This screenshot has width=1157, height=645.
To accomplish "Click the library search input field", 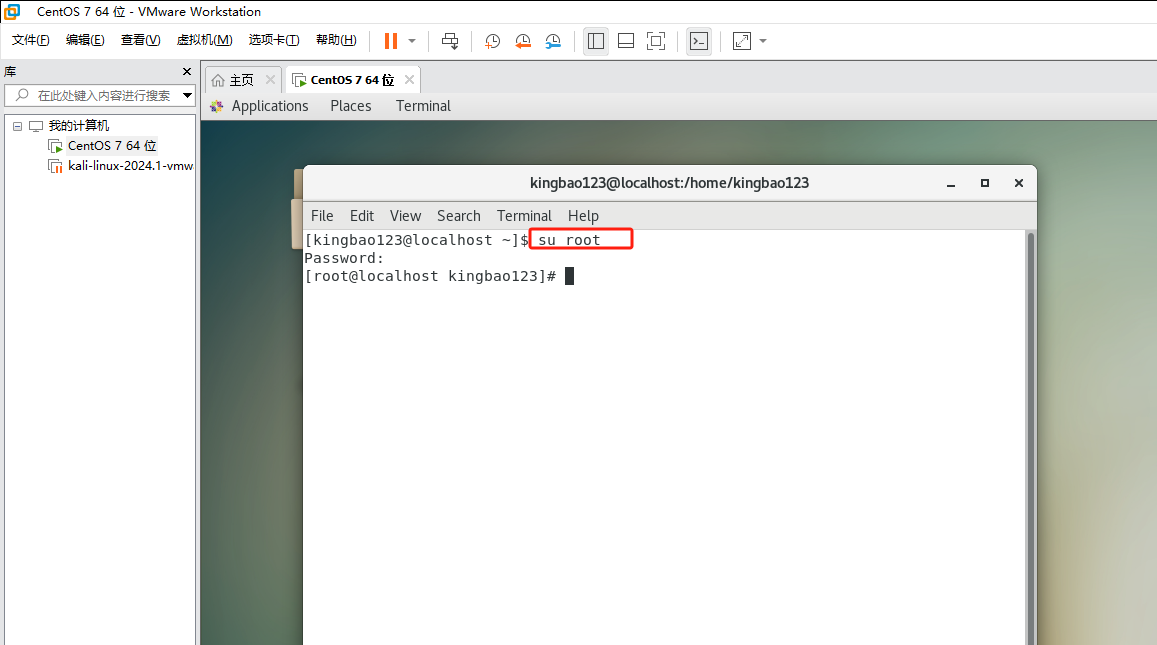I will (102, 96).
